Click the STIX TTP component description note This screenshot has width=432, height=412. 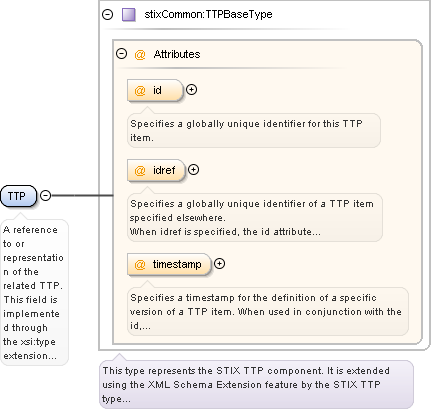pyautogui.click(x=256, y=384)
